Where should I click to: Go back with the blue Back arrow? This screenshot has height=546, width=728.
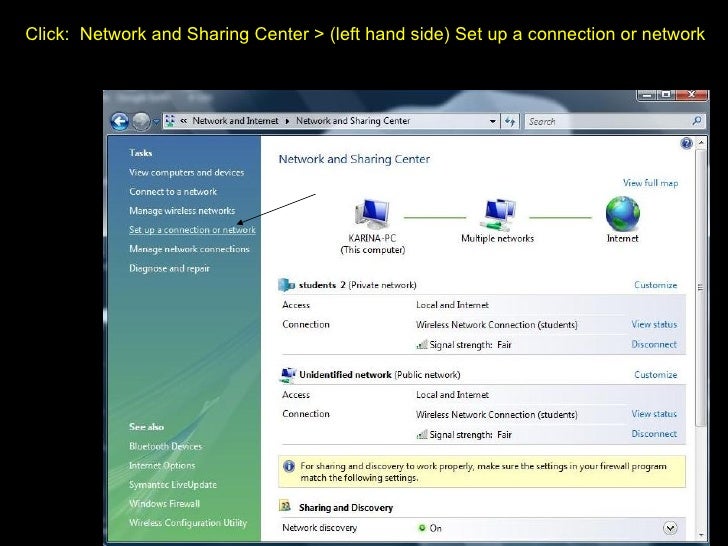pyautogui.click(x=119, y=122)
